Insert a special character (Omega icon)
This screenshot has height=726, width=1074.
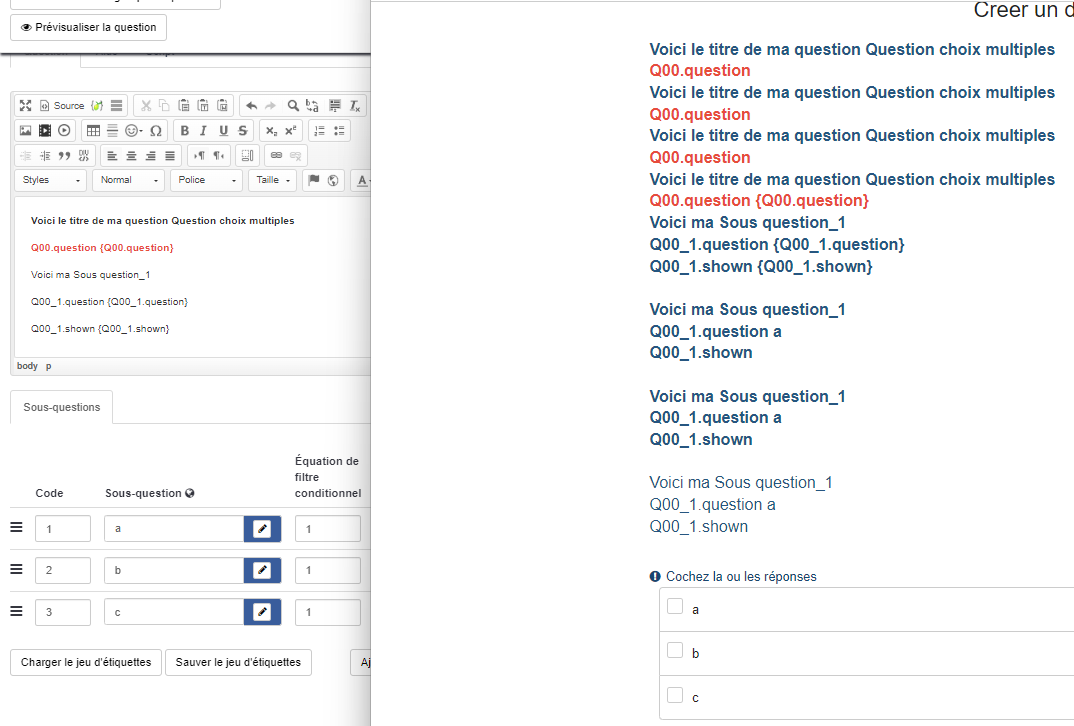[x=155, y=130]
